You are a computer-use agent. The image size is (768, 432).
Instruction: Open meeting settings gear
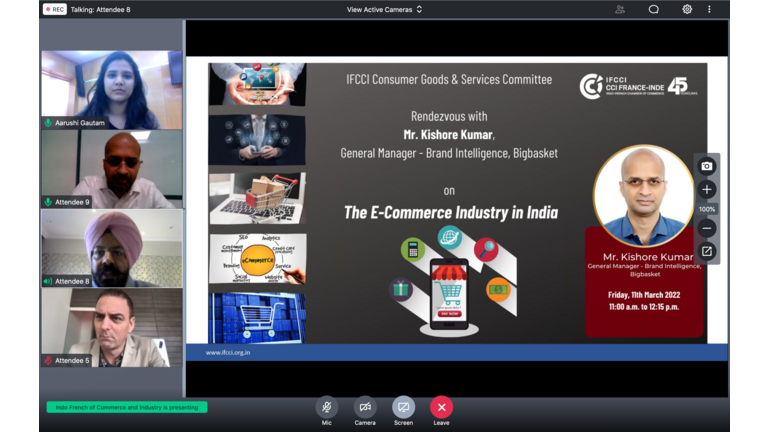click(x=687, y=9)
